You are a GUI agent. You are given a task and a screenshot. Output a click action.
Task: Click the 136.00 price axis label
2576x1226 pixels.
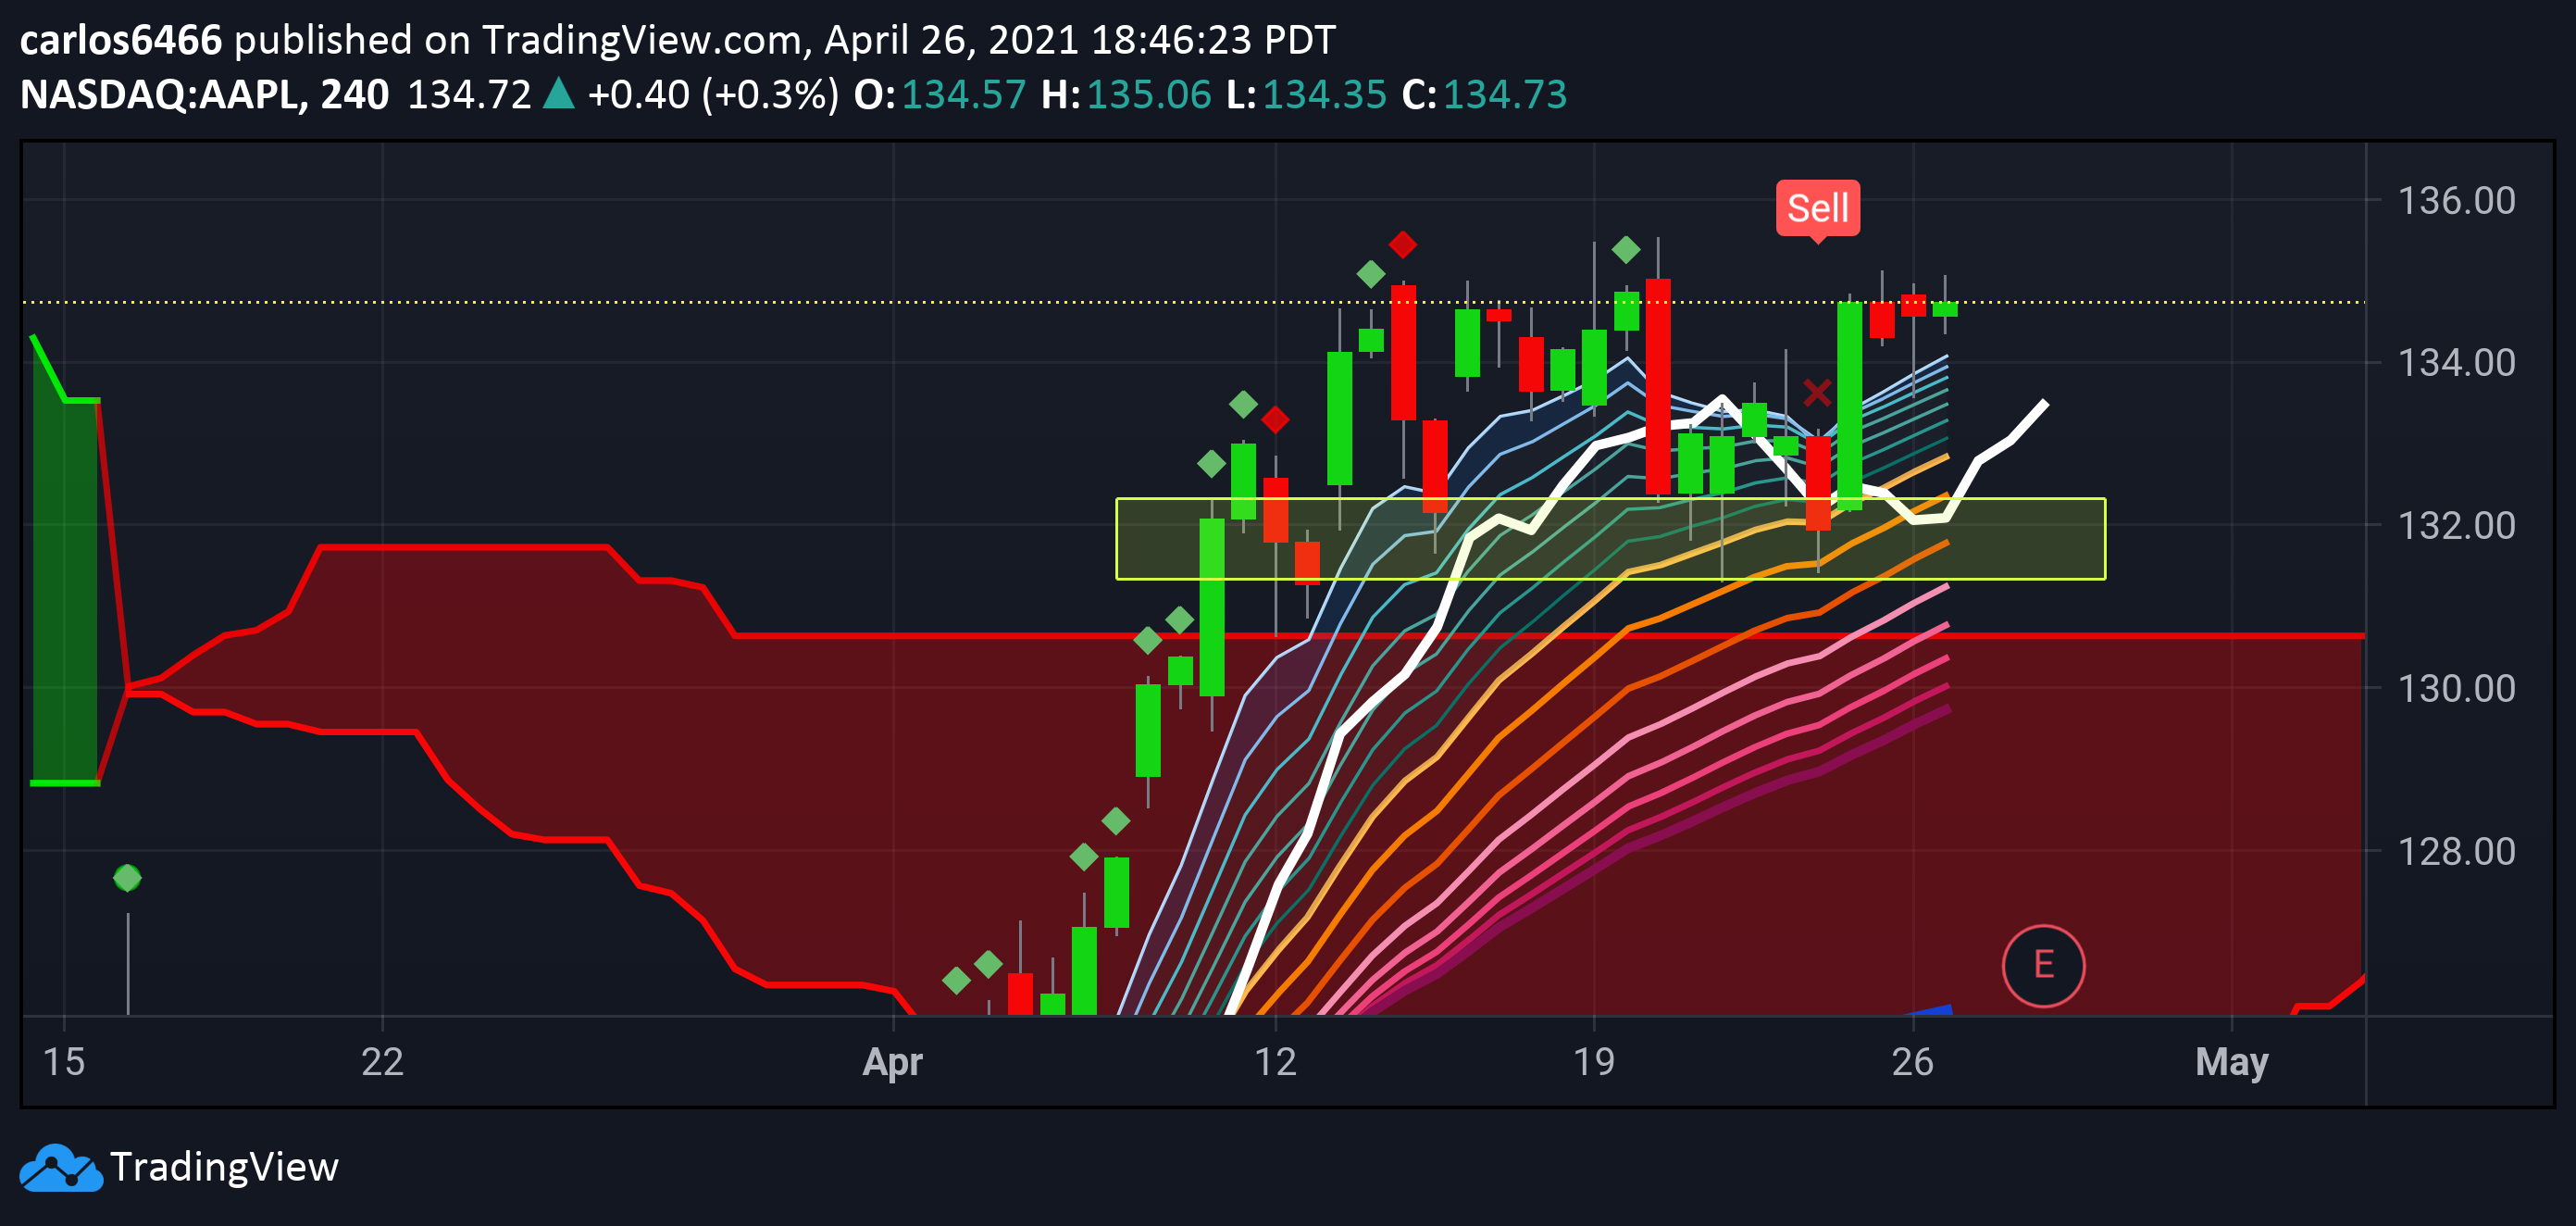(2456, 201)
